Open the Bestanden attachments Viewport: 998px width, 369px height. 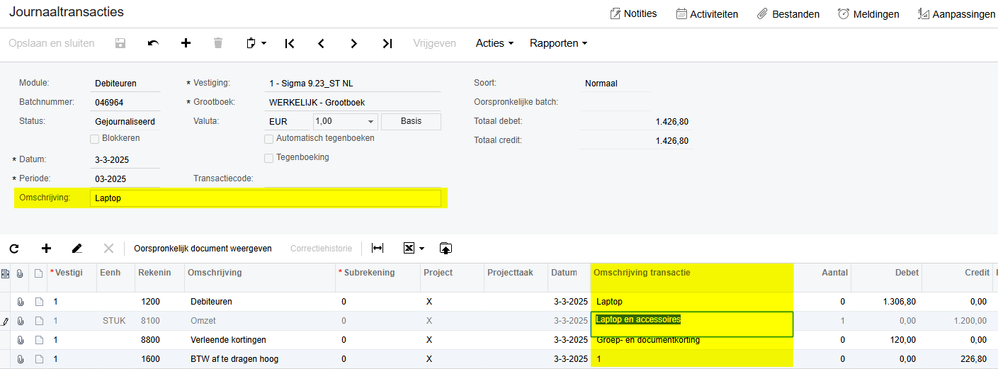pos(788,13)
